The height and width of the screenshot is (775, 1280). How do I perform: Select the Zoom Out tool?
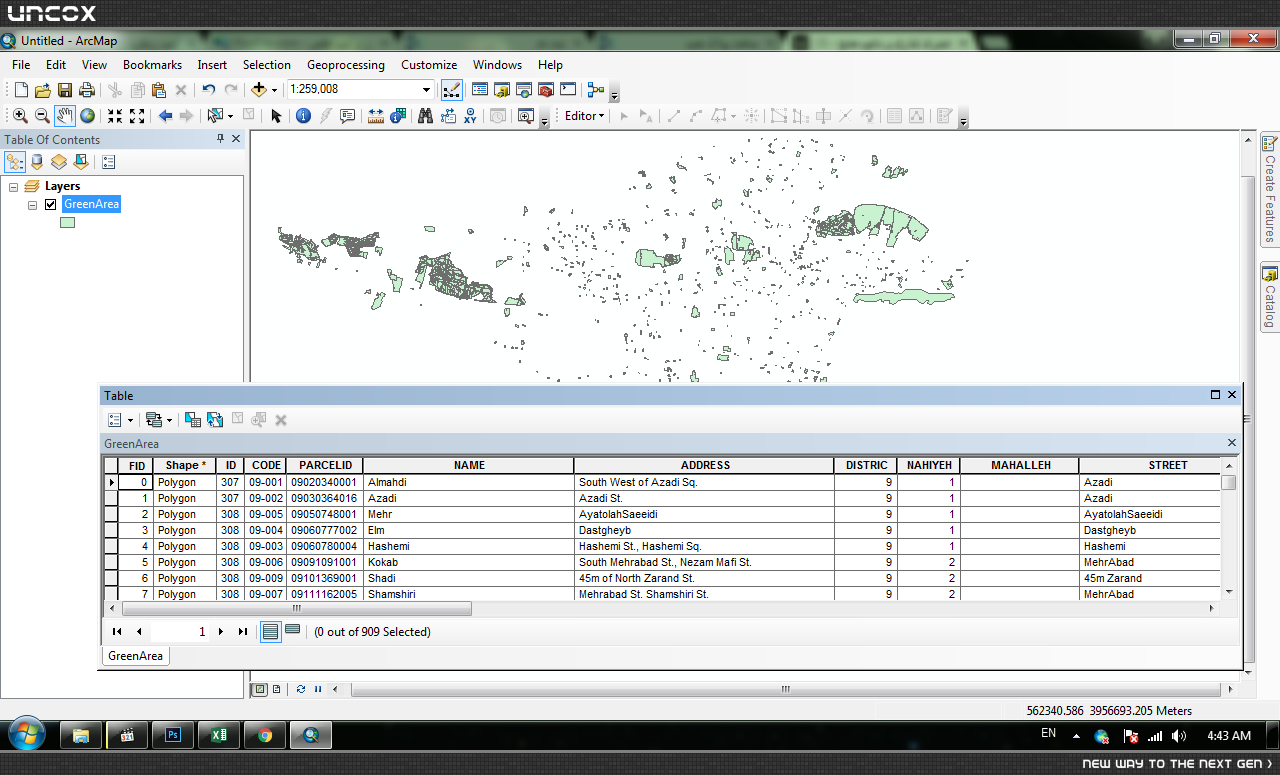click(42, 116)
